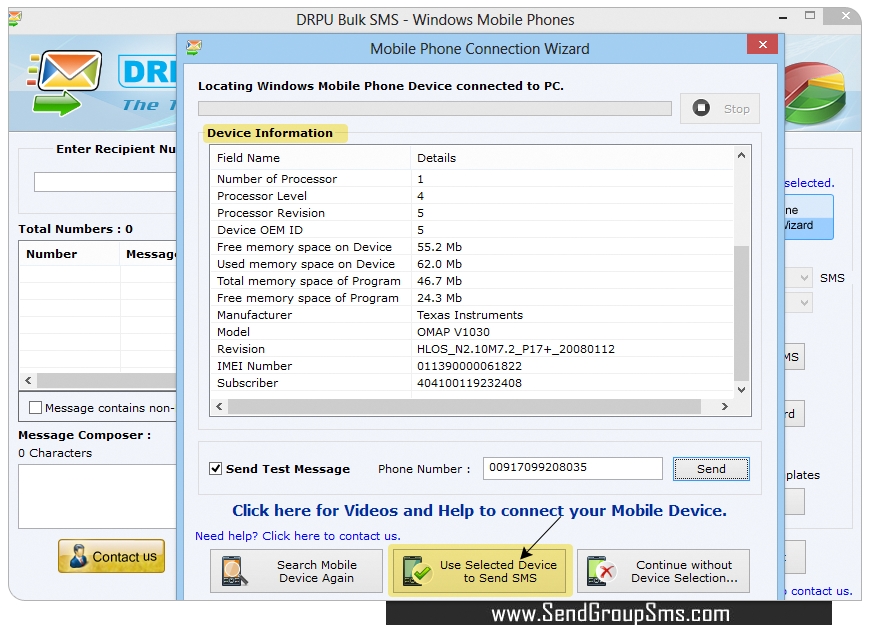Click the Texas Instruments value
Image resolution: width=870 pixels, height=629 pixels.
tap(470, 315)
